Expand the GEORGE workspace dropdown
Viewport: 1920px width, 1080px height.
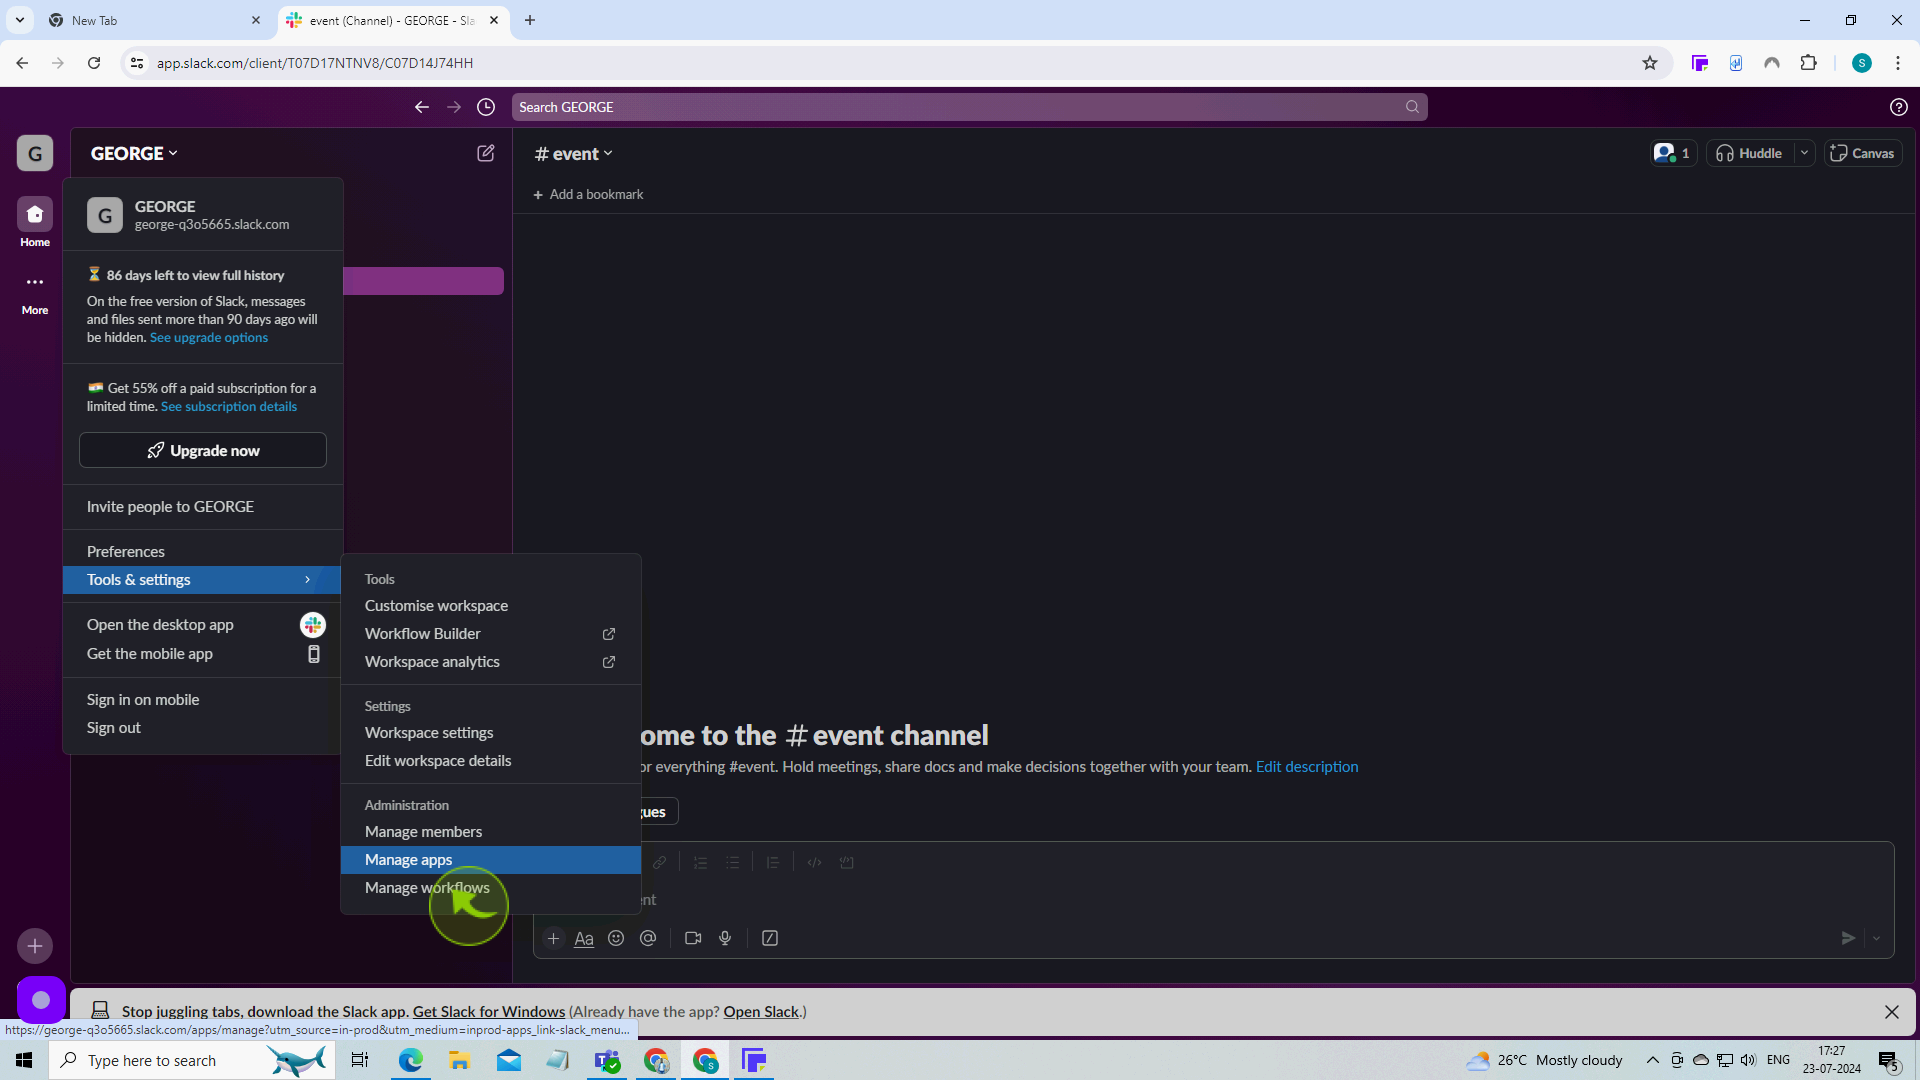coord(134,153)
